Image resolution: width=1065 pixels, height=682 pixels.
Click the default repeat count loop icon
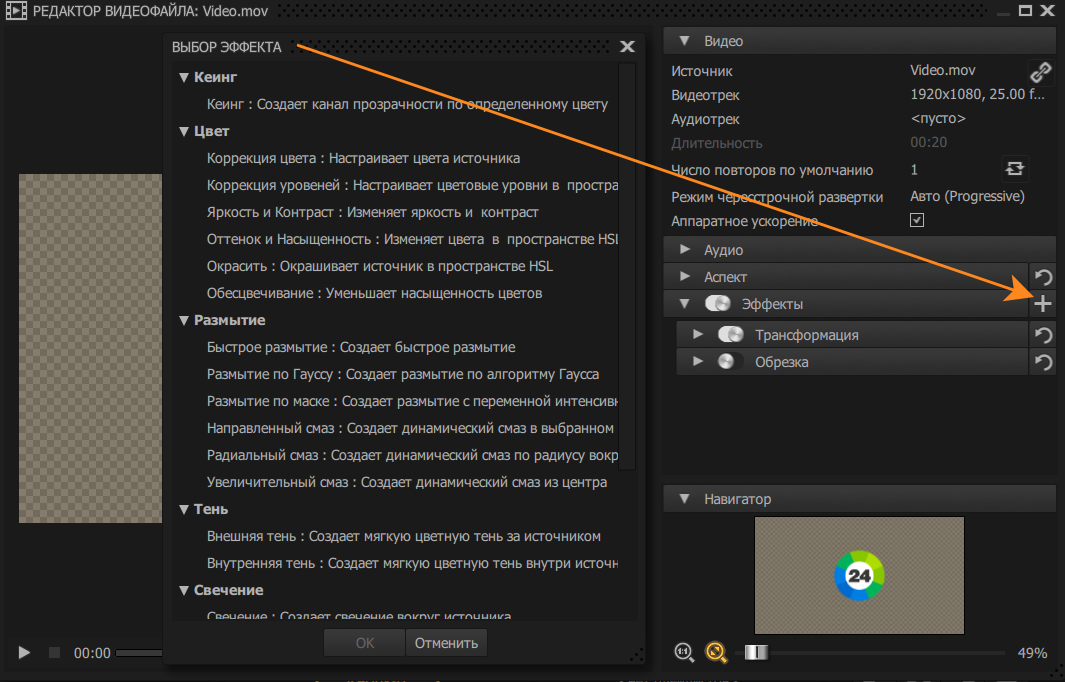(1015, 169)
